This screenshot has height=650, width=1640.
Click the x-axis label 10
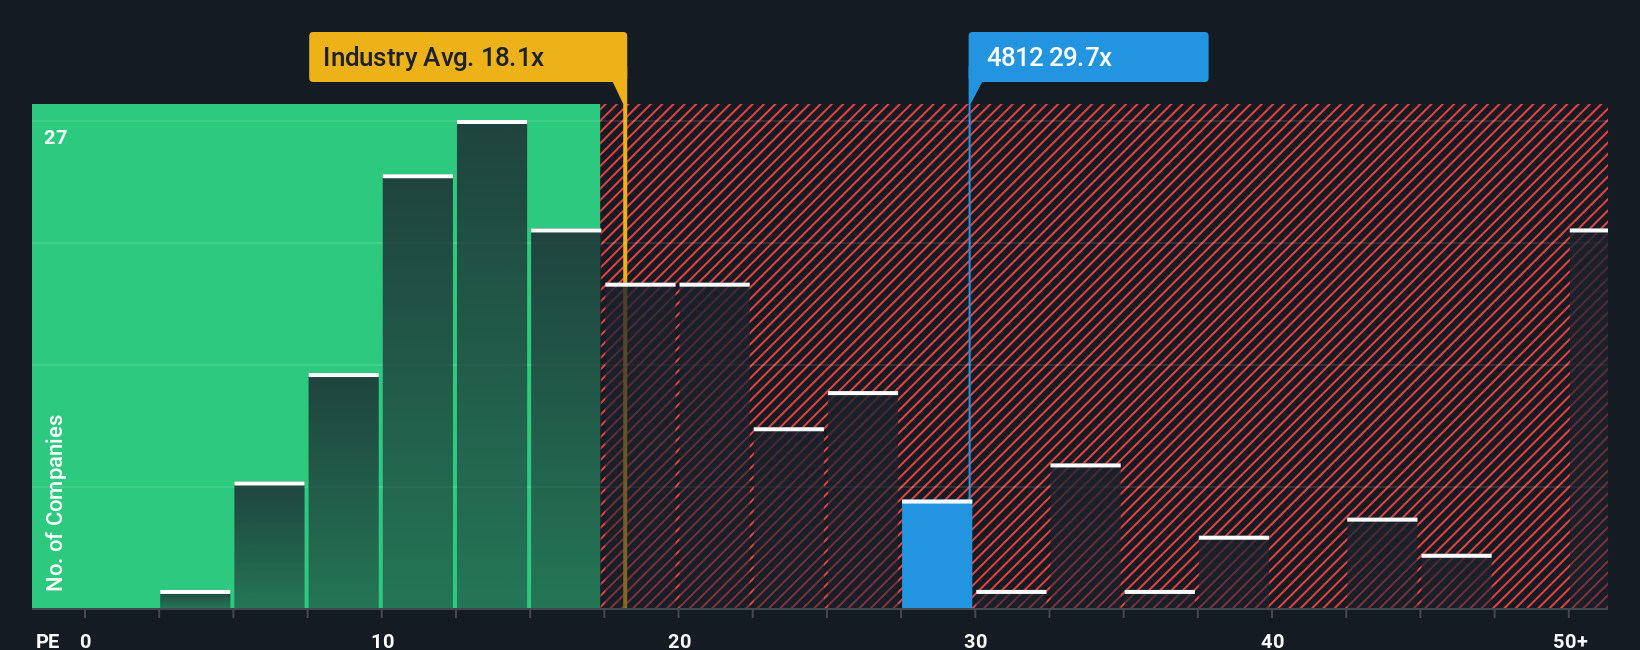[x=382, y=640]
